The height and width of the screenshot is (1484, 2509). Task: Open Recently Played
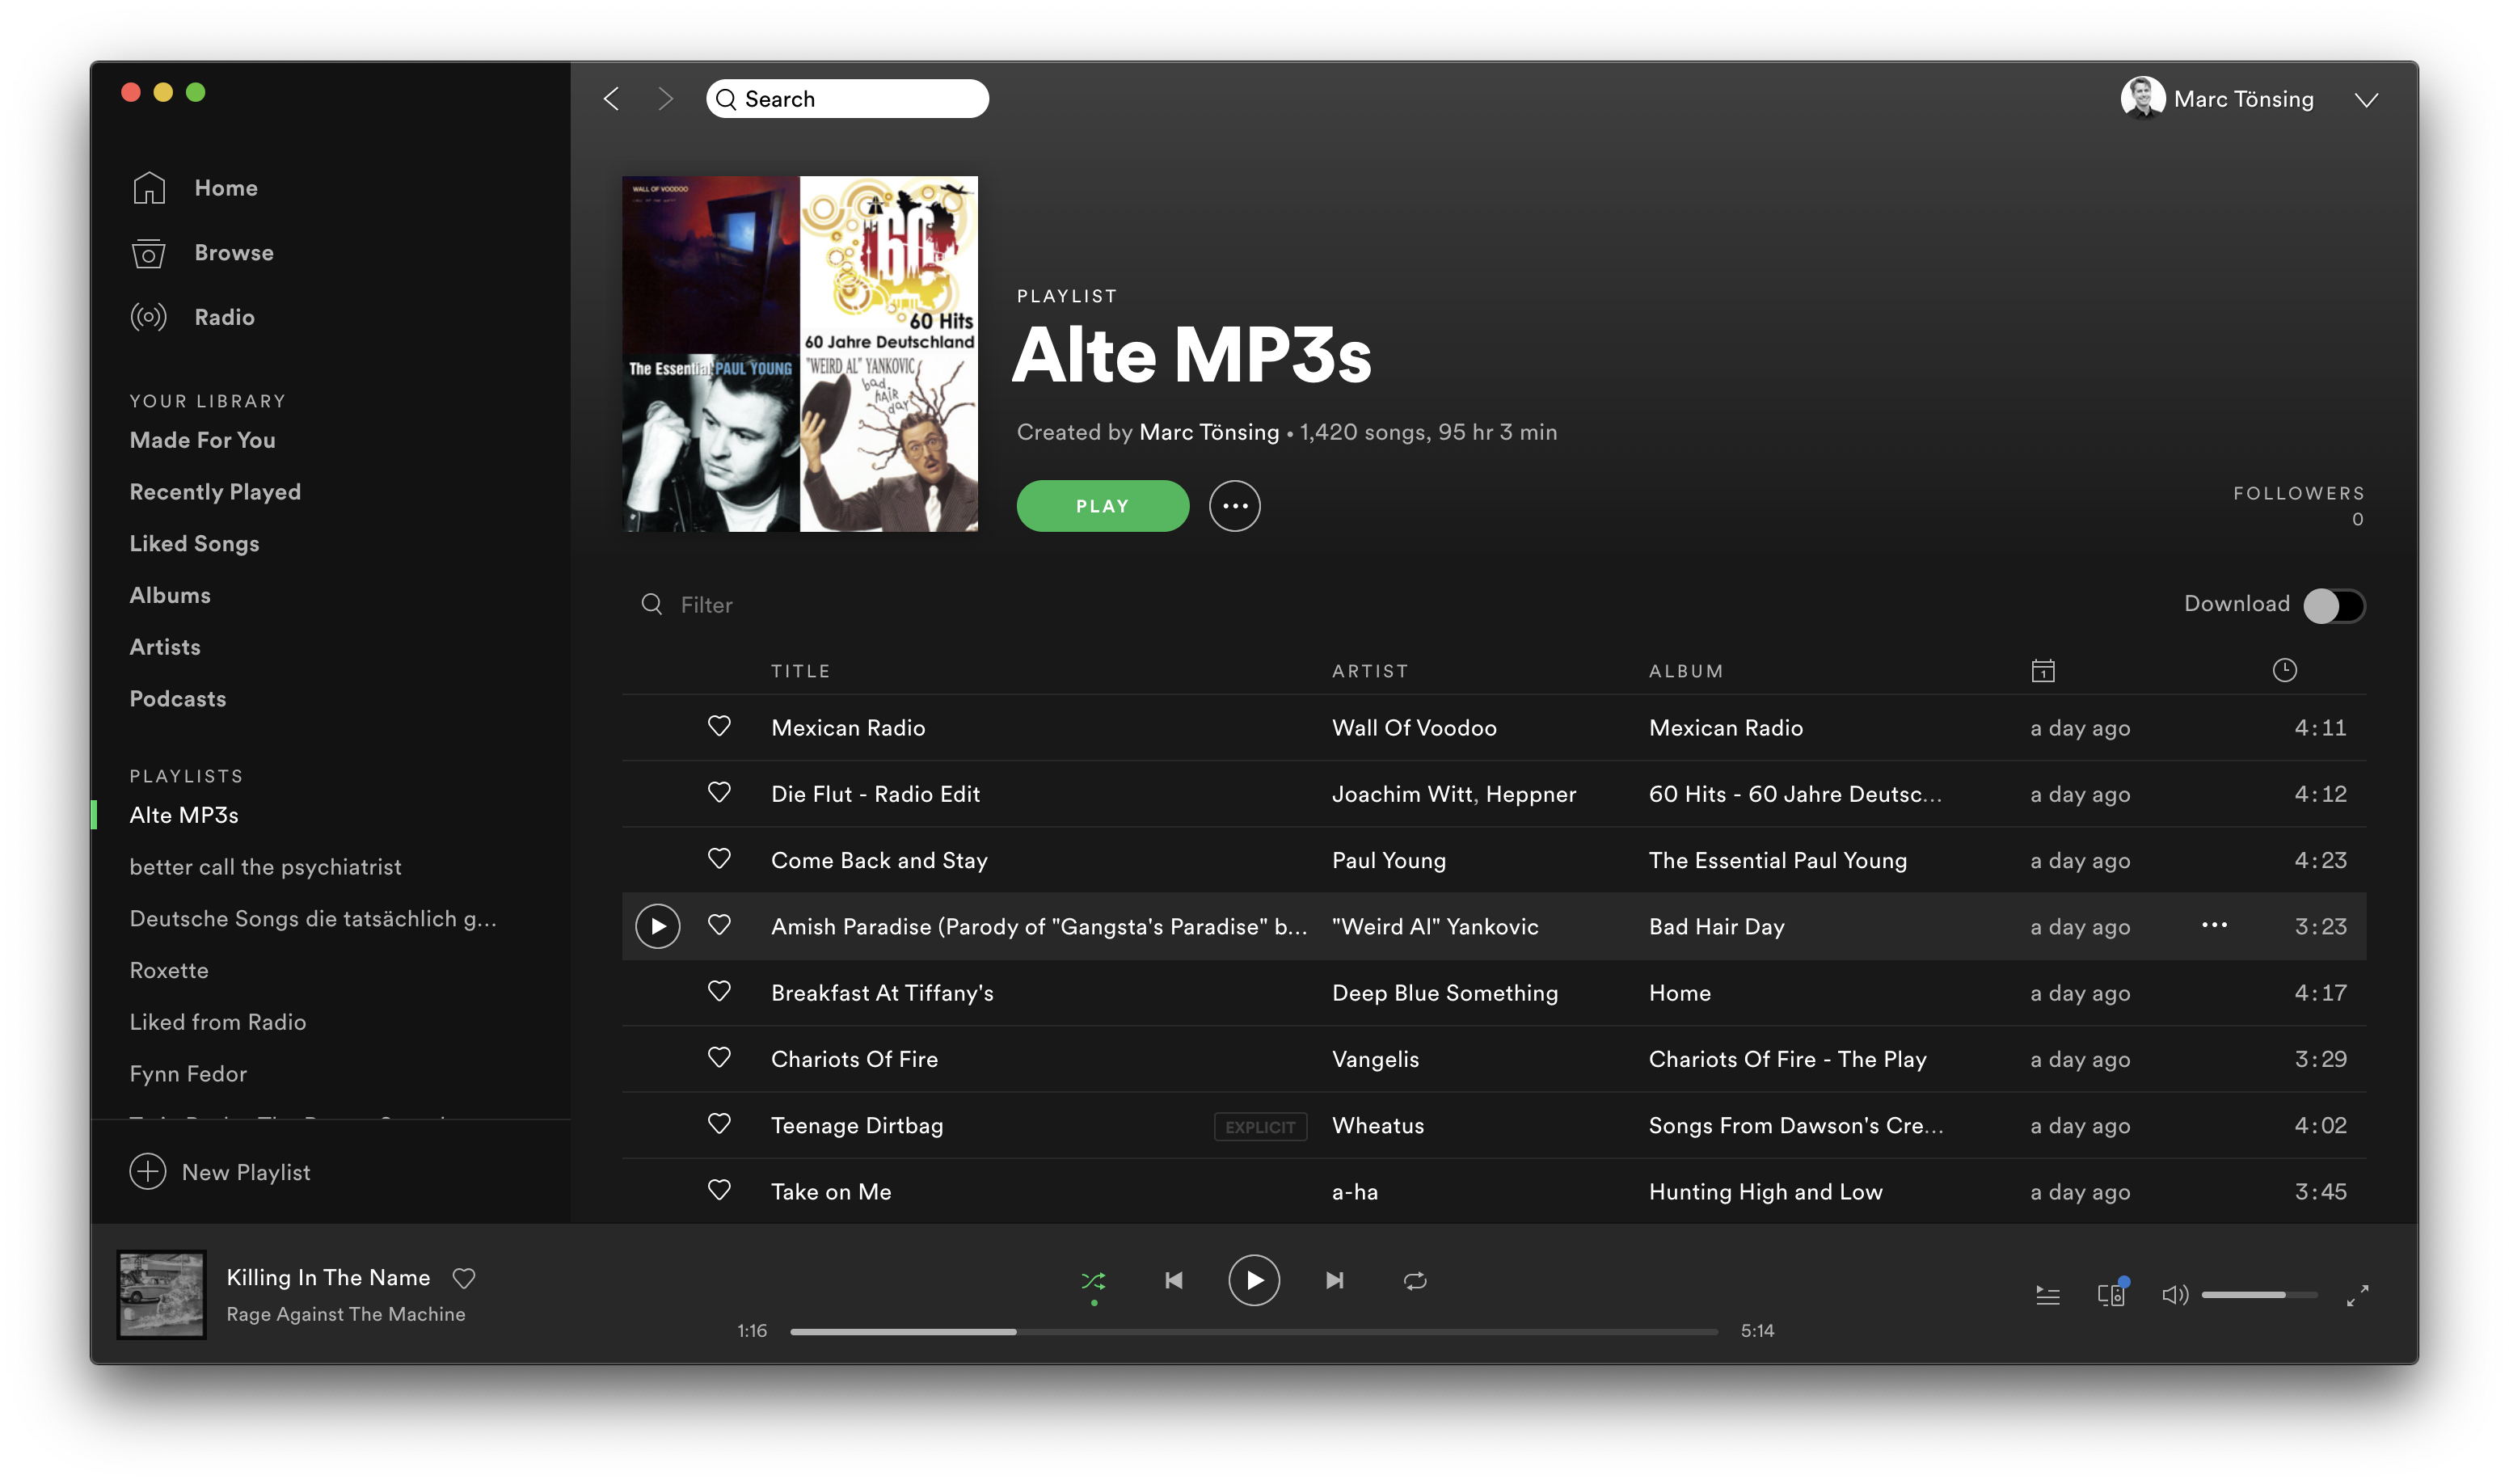coord(215,492)
